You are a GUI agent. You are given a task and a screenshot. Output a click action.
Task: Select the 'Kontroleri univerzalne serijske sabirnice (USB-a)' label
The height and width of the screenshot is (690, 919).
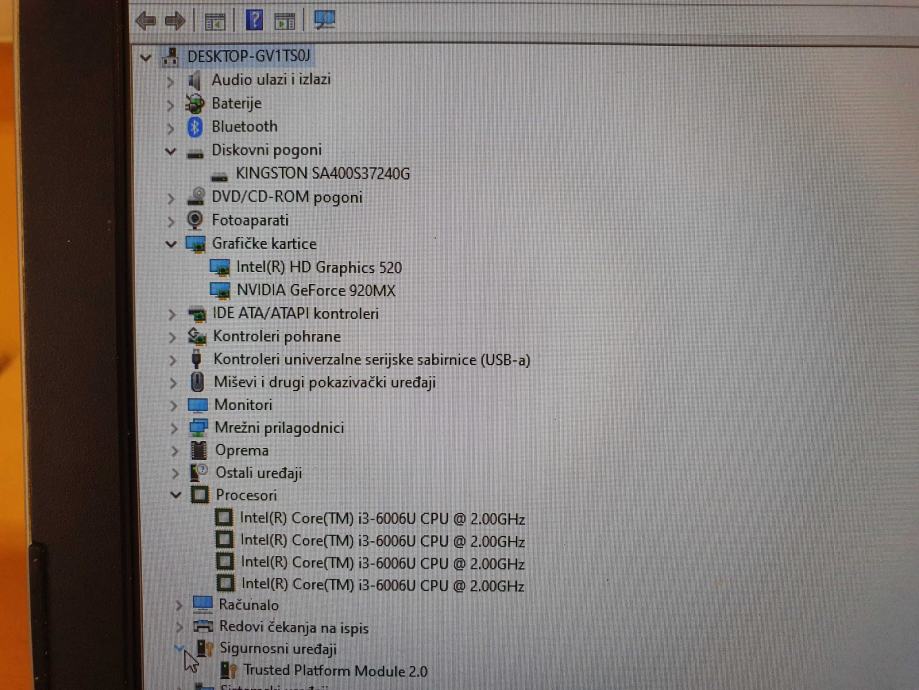tap(372, 359)
